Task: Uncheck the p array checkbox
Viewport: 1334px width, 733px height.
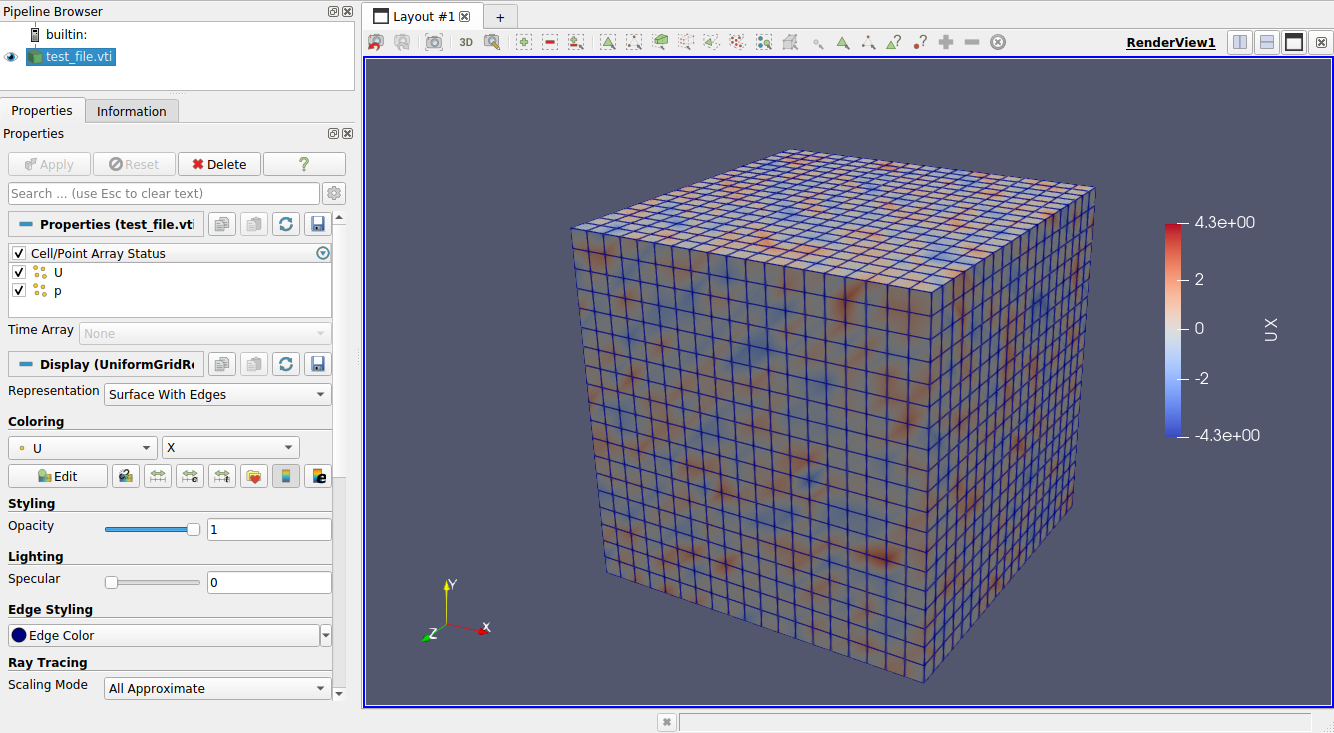Action: click(x=18, y=290)
